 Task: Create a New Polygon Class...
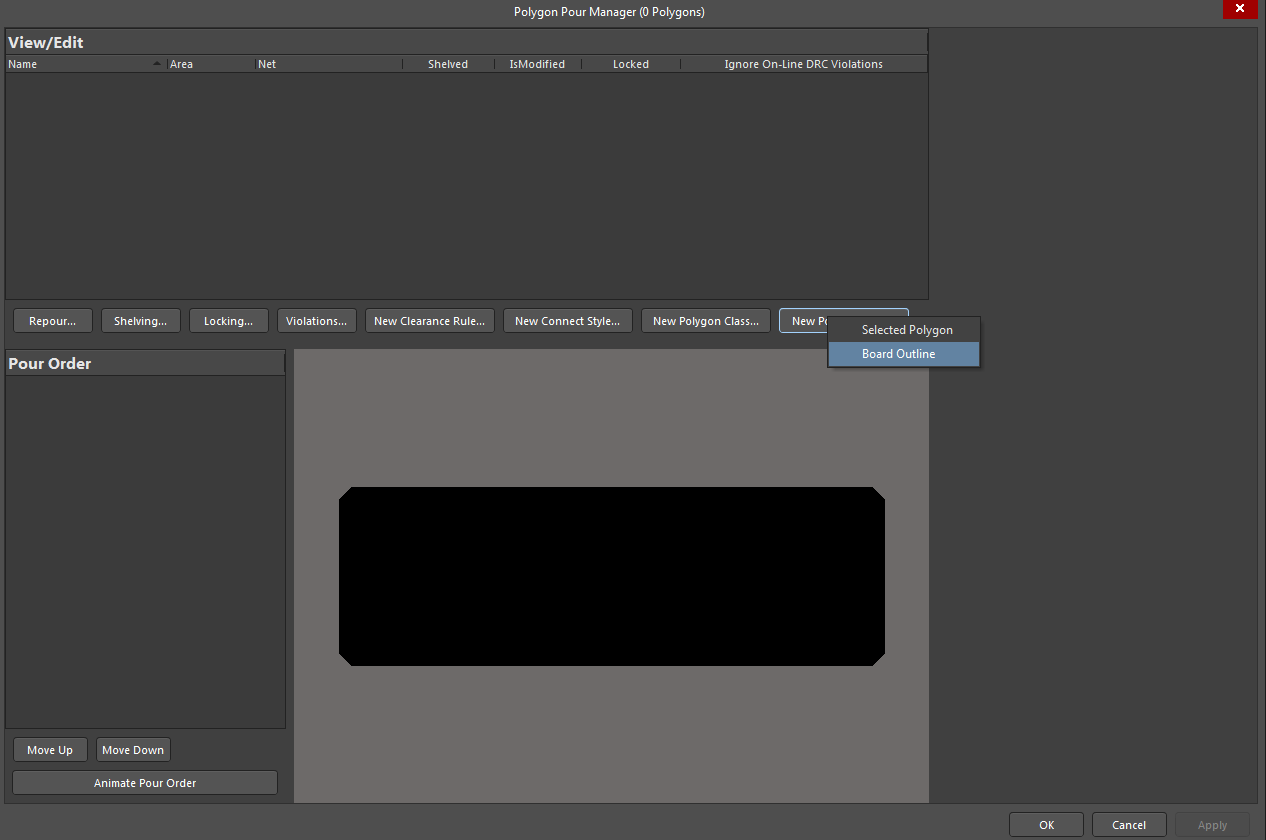705,321
